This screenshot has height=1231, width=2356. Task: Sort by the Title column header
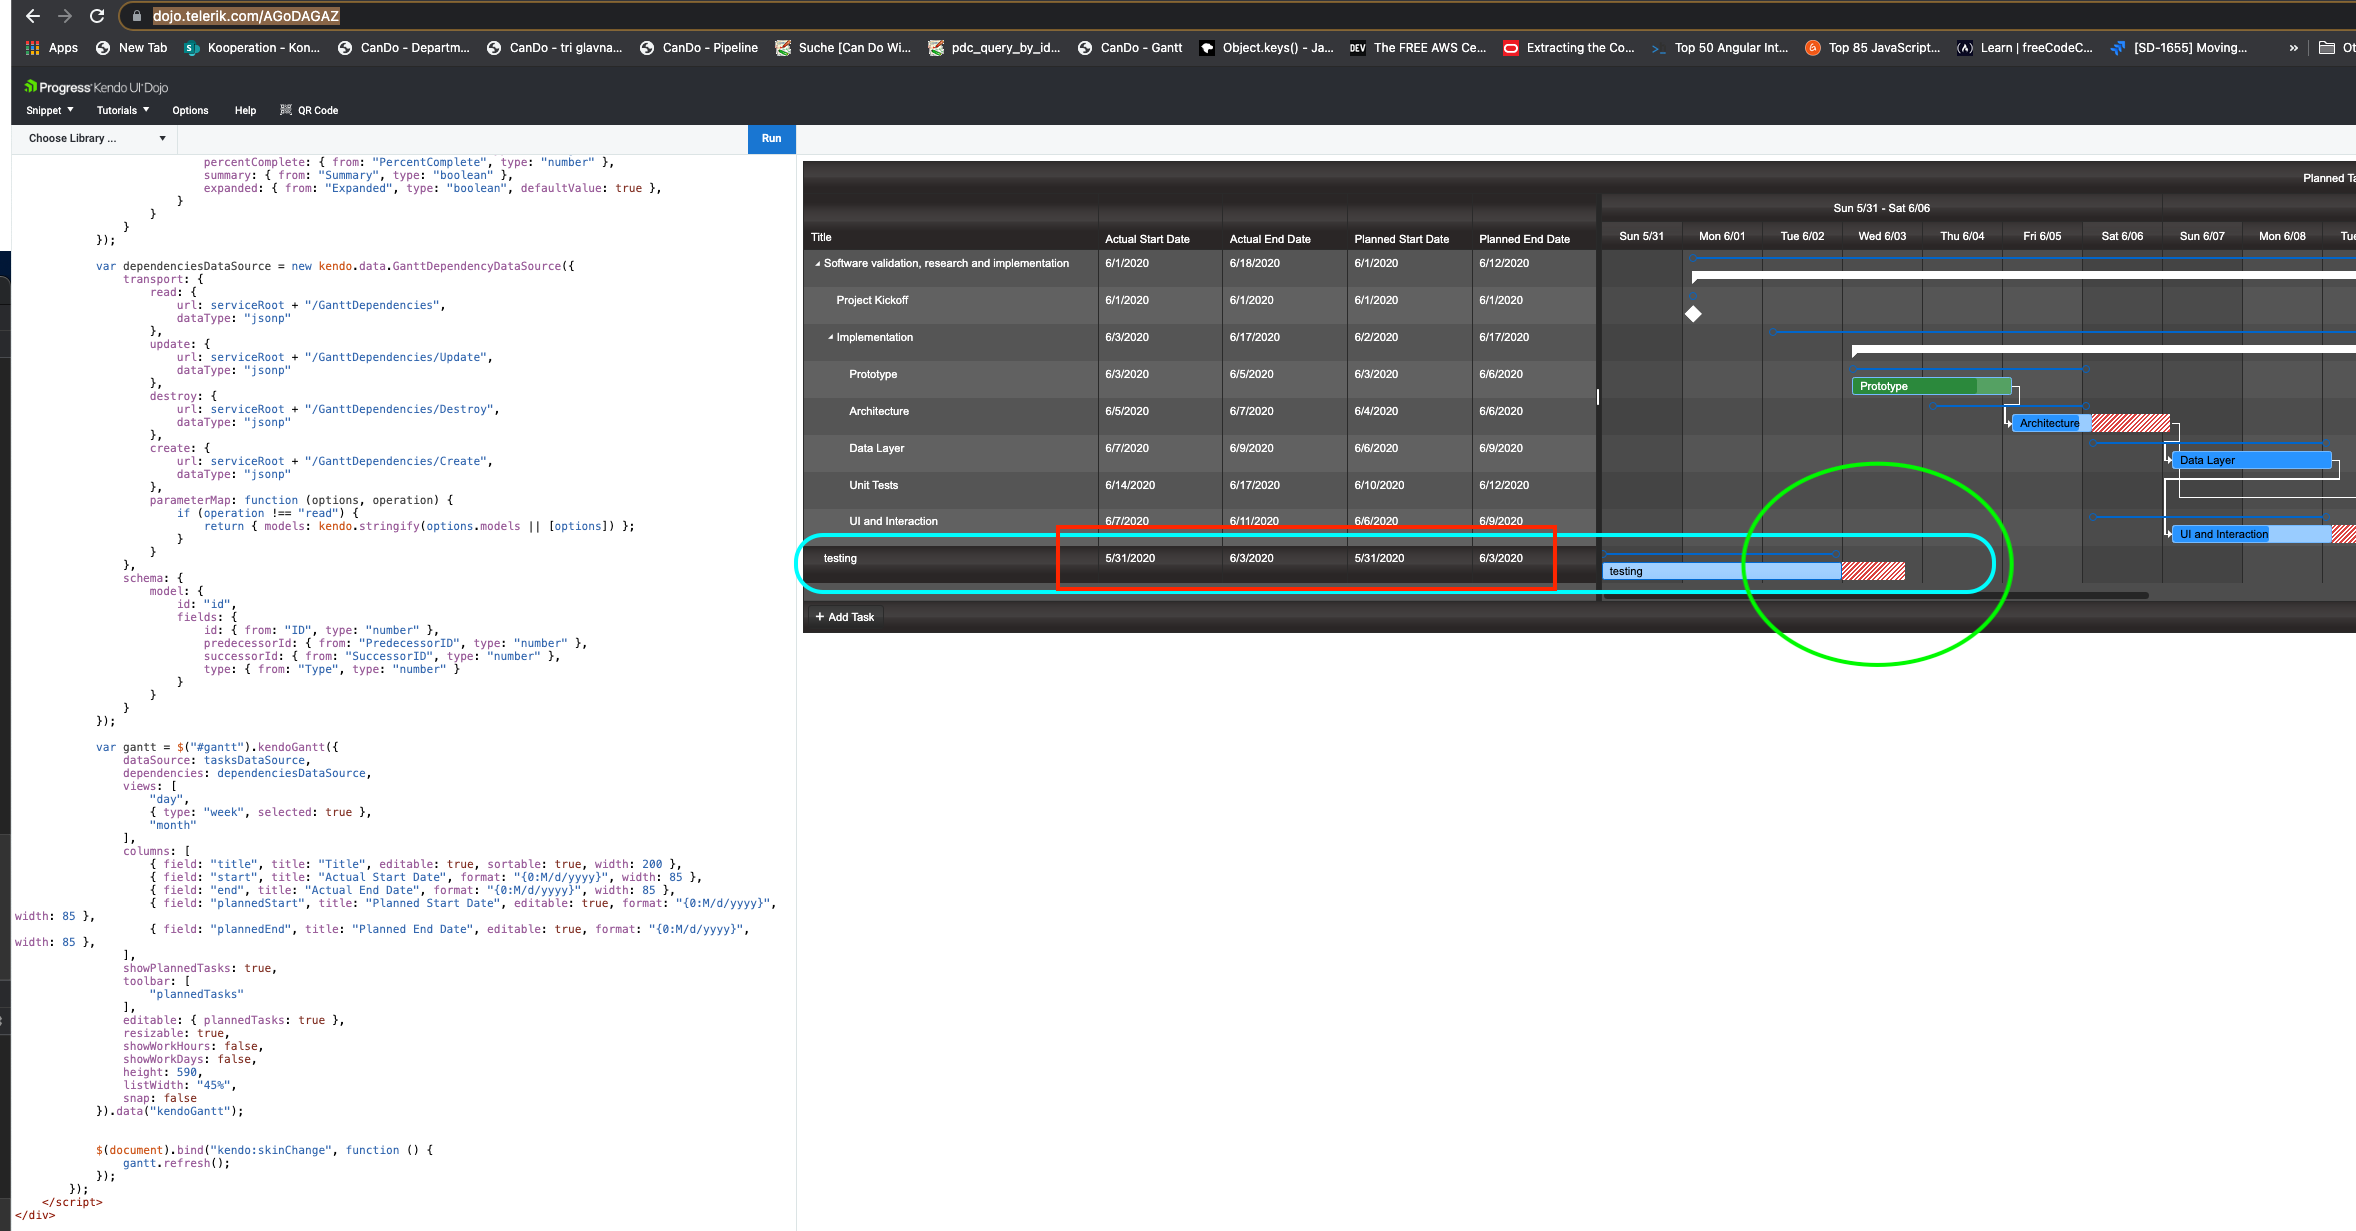pyautogui.click(x=821, y=238)
